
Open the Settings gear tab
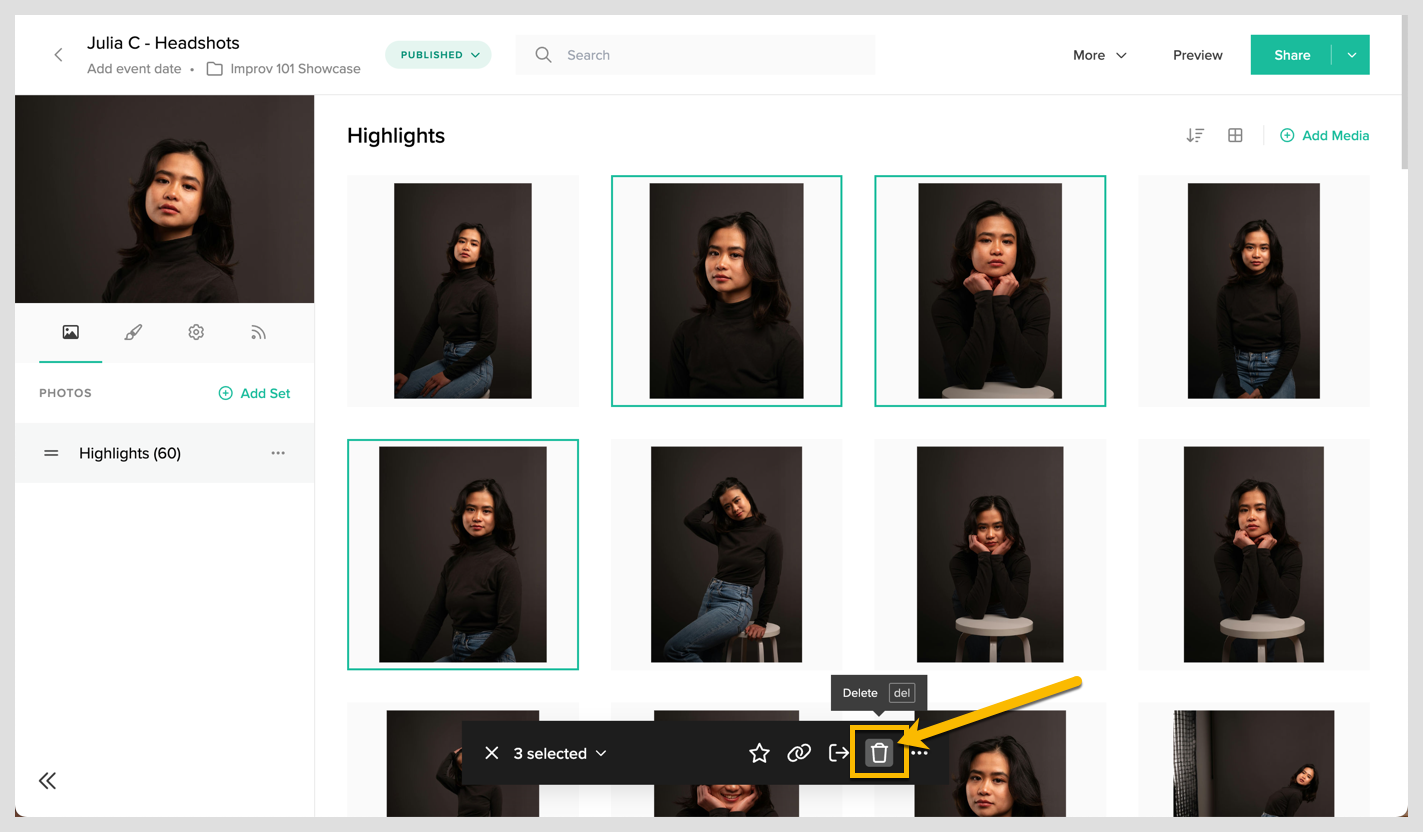[x=196, y=332]
